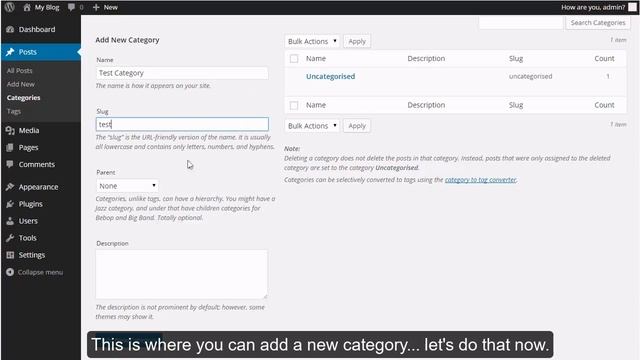Open Add New post submenu
Screen dimensions: 640x360
pos(21,84)
